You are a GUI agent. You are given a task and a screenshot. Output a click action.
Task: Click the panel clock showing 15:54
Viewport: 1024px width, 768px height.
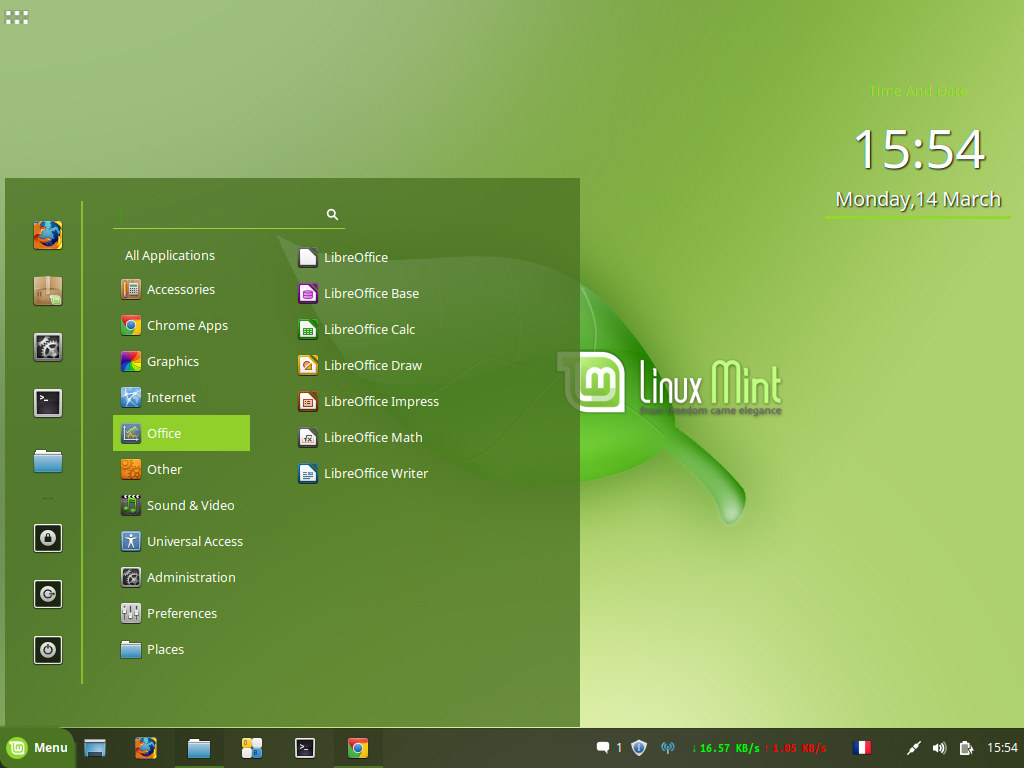tap(1002, 748)
